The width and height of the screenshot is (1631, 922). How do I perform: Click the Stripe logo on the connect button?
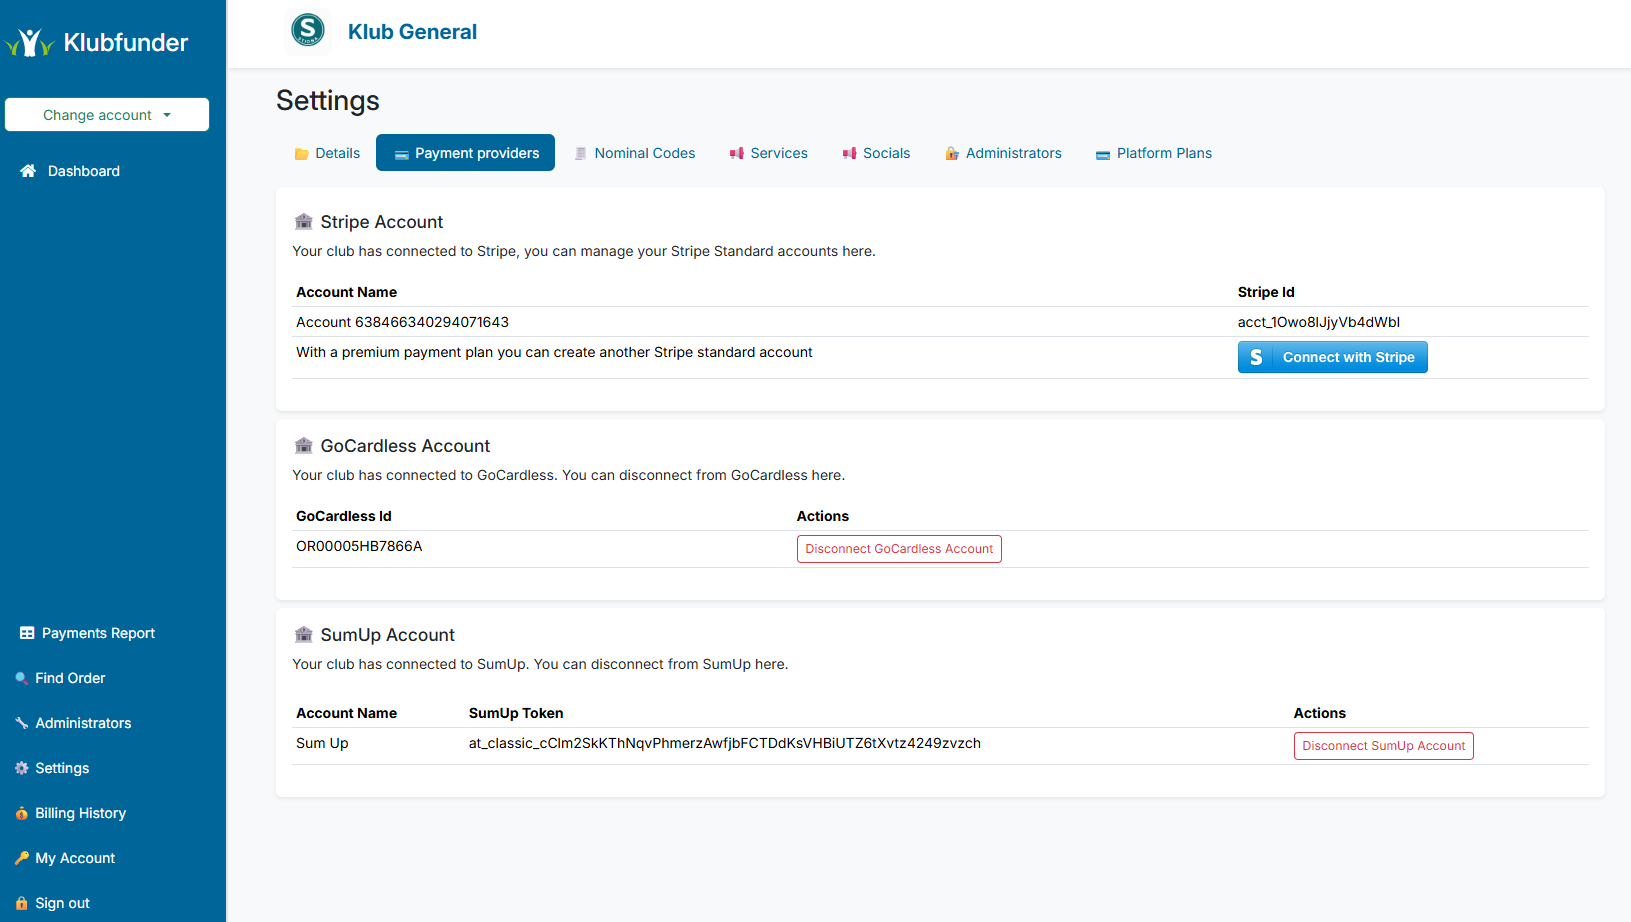click(1256, 357)
